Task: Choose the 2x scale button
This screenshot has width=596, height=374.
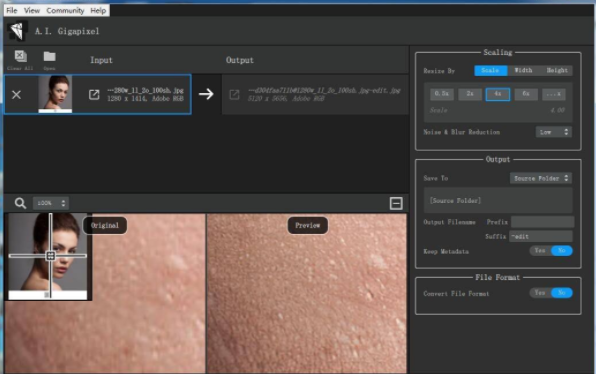Action: (x=470, y=94)
